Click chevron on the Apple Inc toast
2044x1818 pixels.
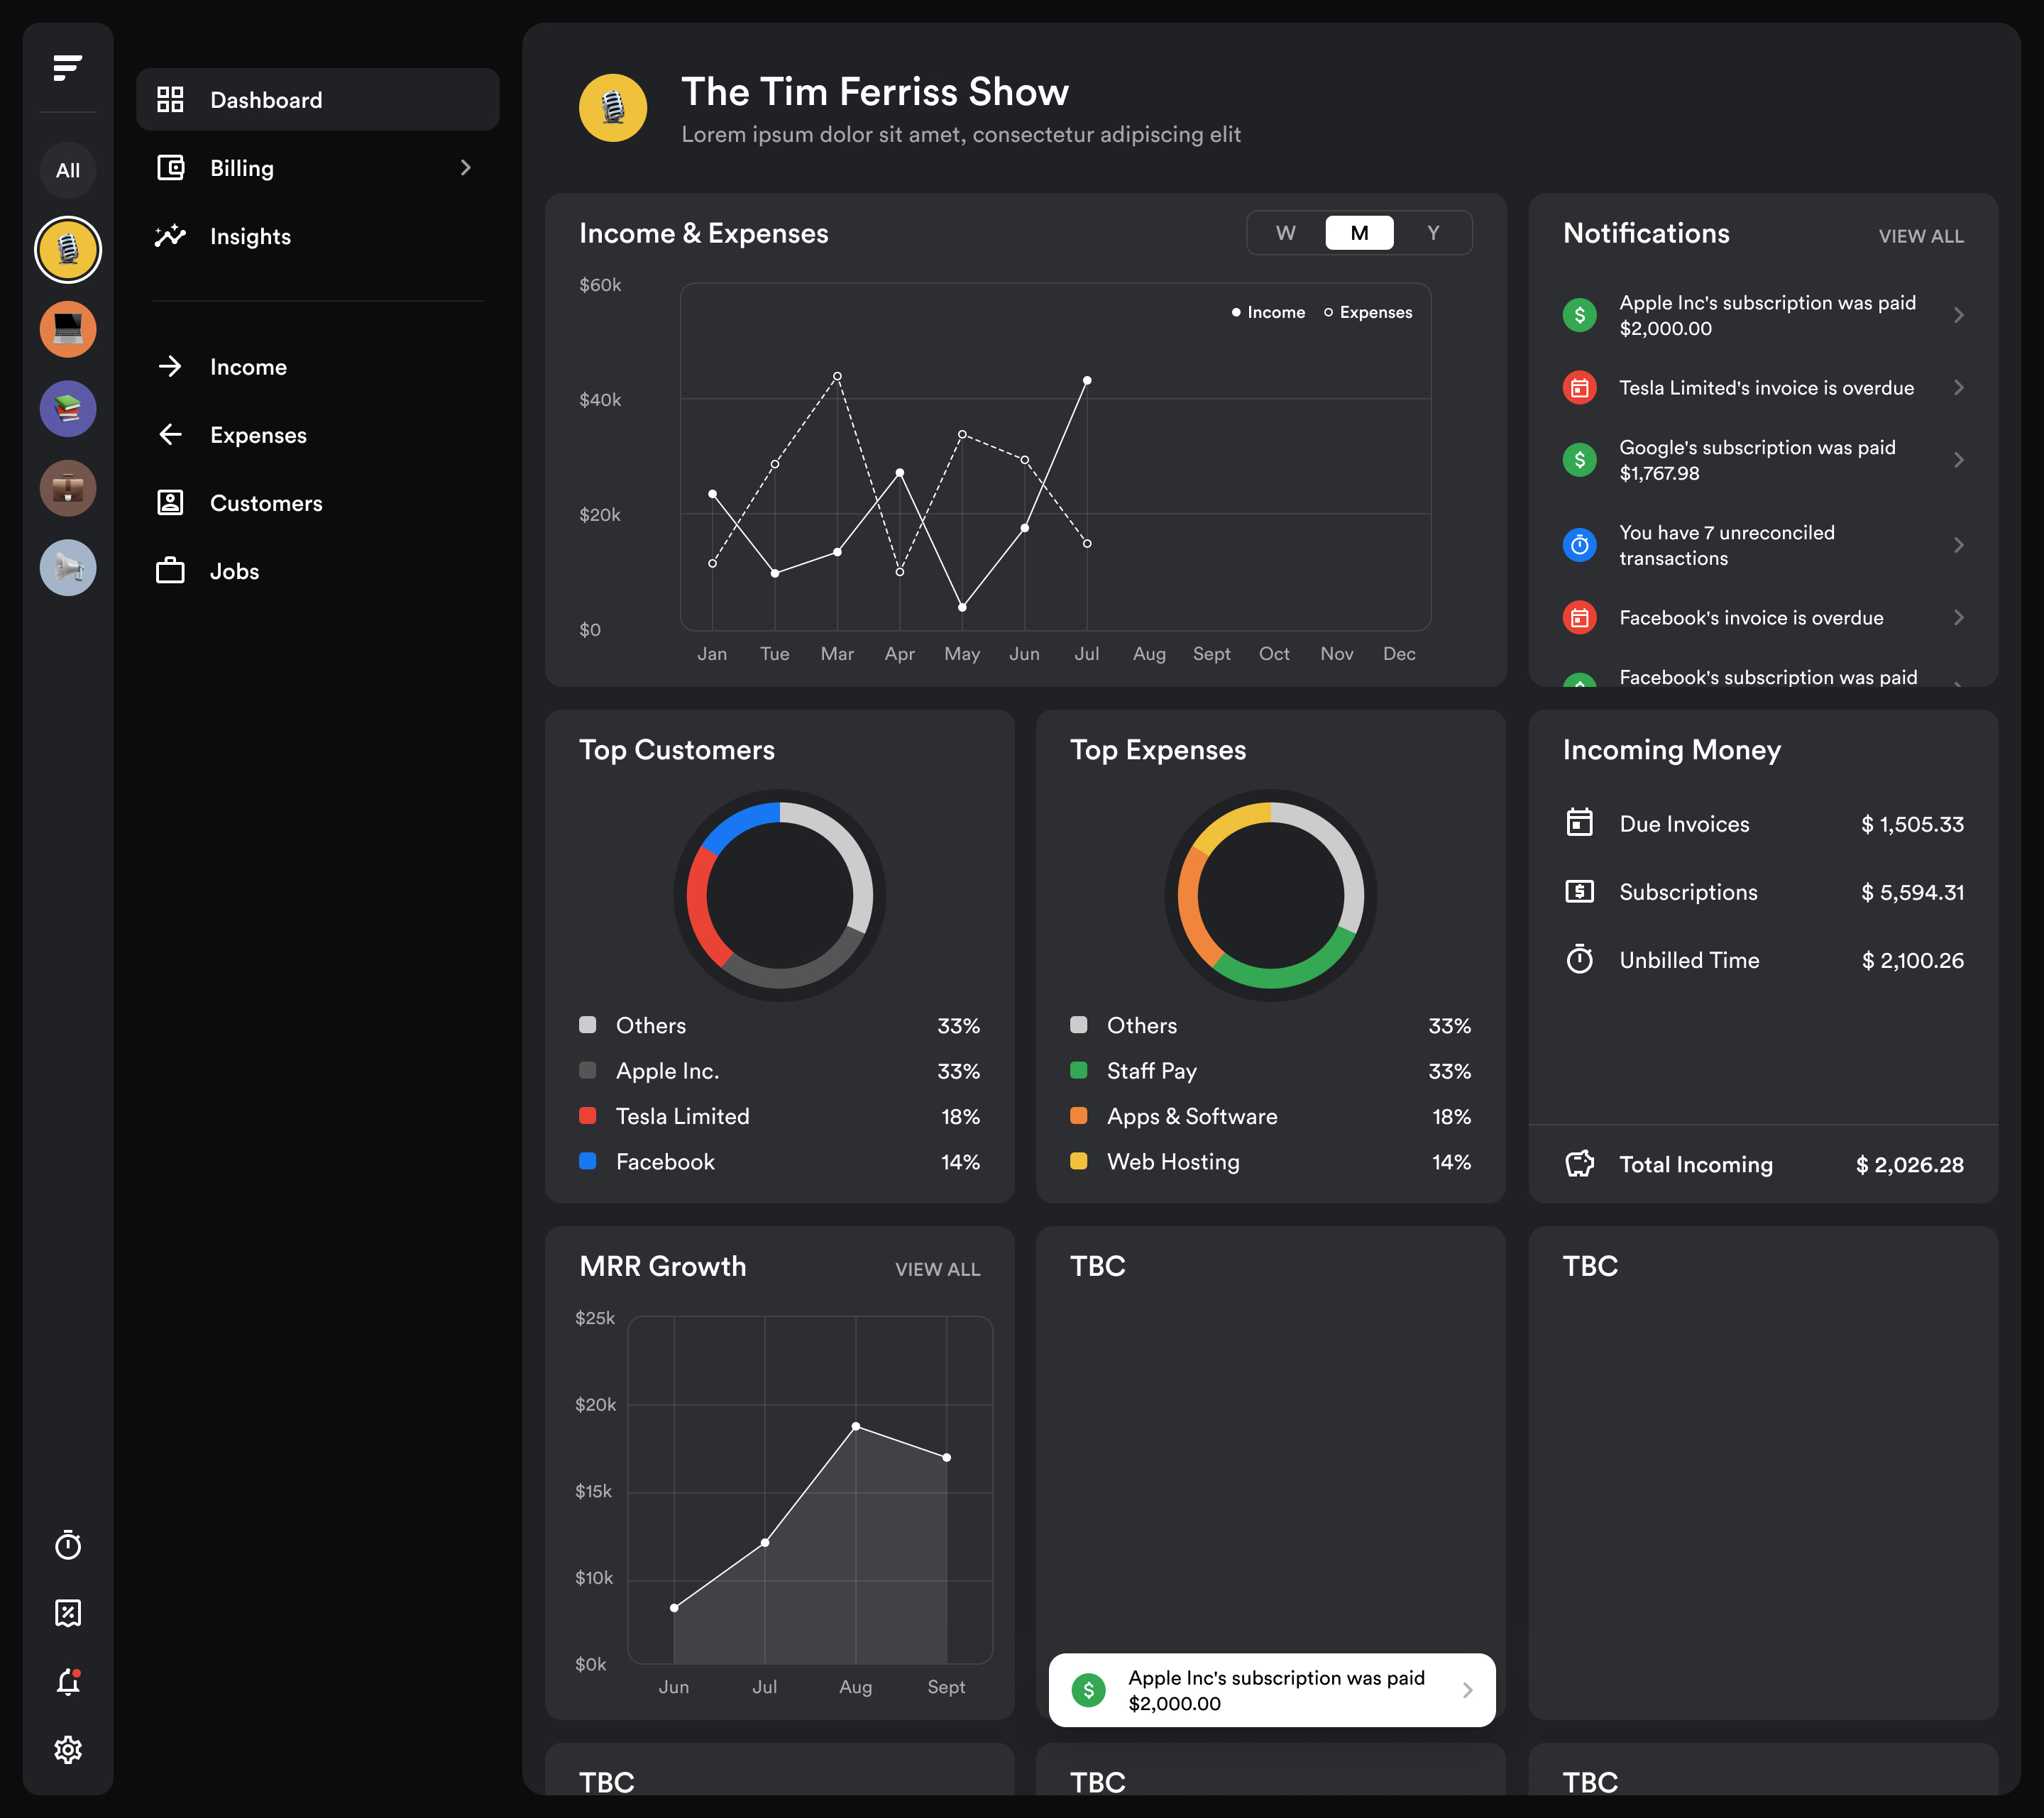pos(1467,1690)
